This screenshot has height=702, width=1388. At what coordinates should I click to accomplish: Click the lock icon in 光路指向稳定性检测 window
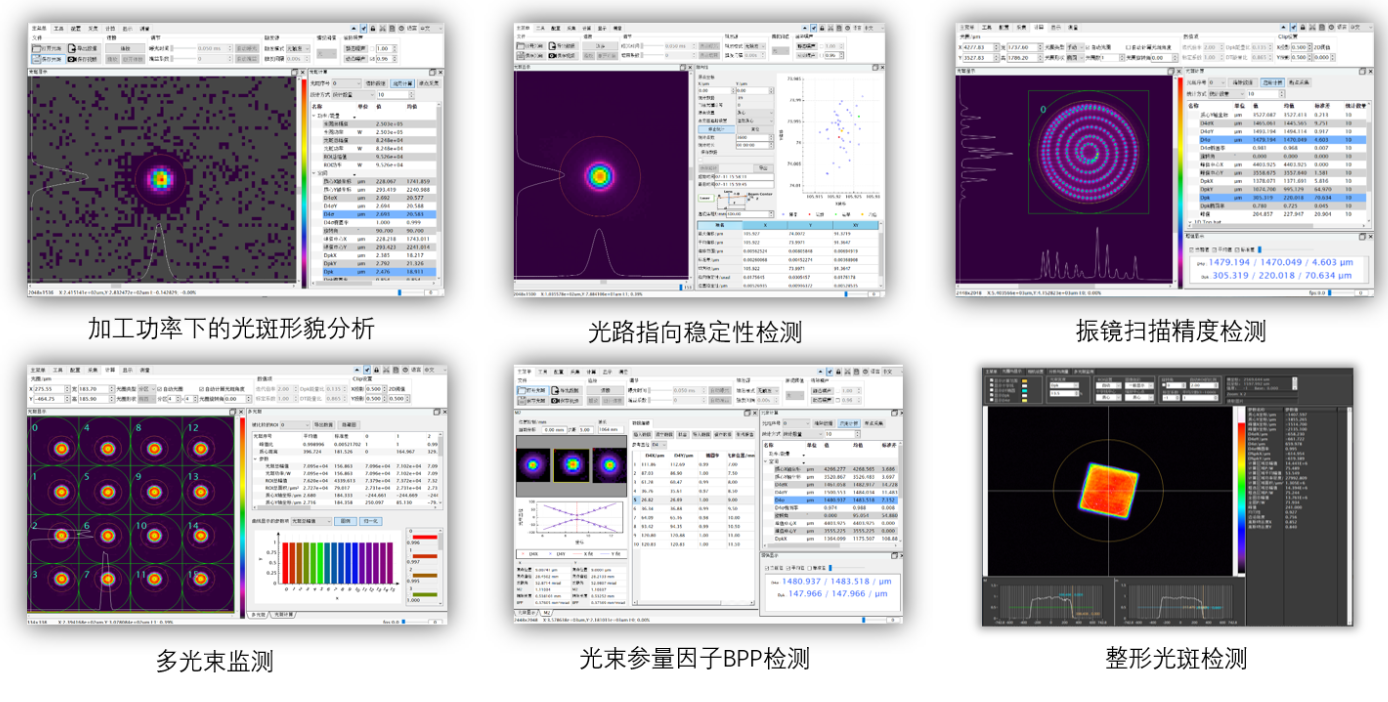[822, 28]
